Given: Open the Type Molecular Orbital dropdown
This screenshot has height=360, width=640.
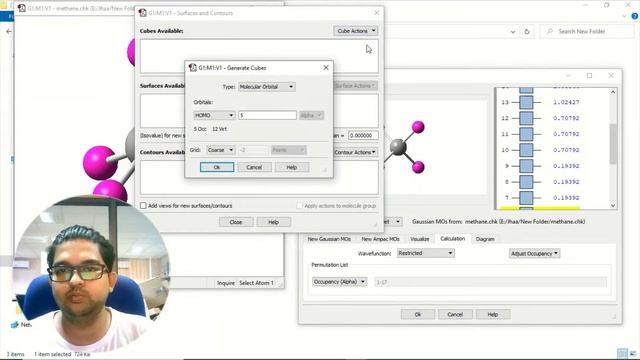Looking at the screenshot, I should pyautogui.click(x=267, y=87).
